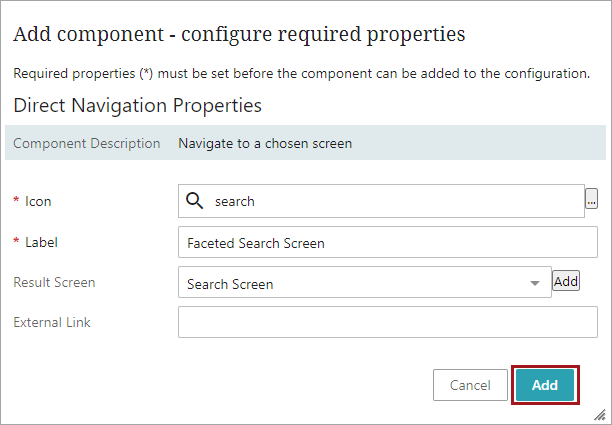Click the red asterisk beside Icon
612x425 pixels.
16,202
